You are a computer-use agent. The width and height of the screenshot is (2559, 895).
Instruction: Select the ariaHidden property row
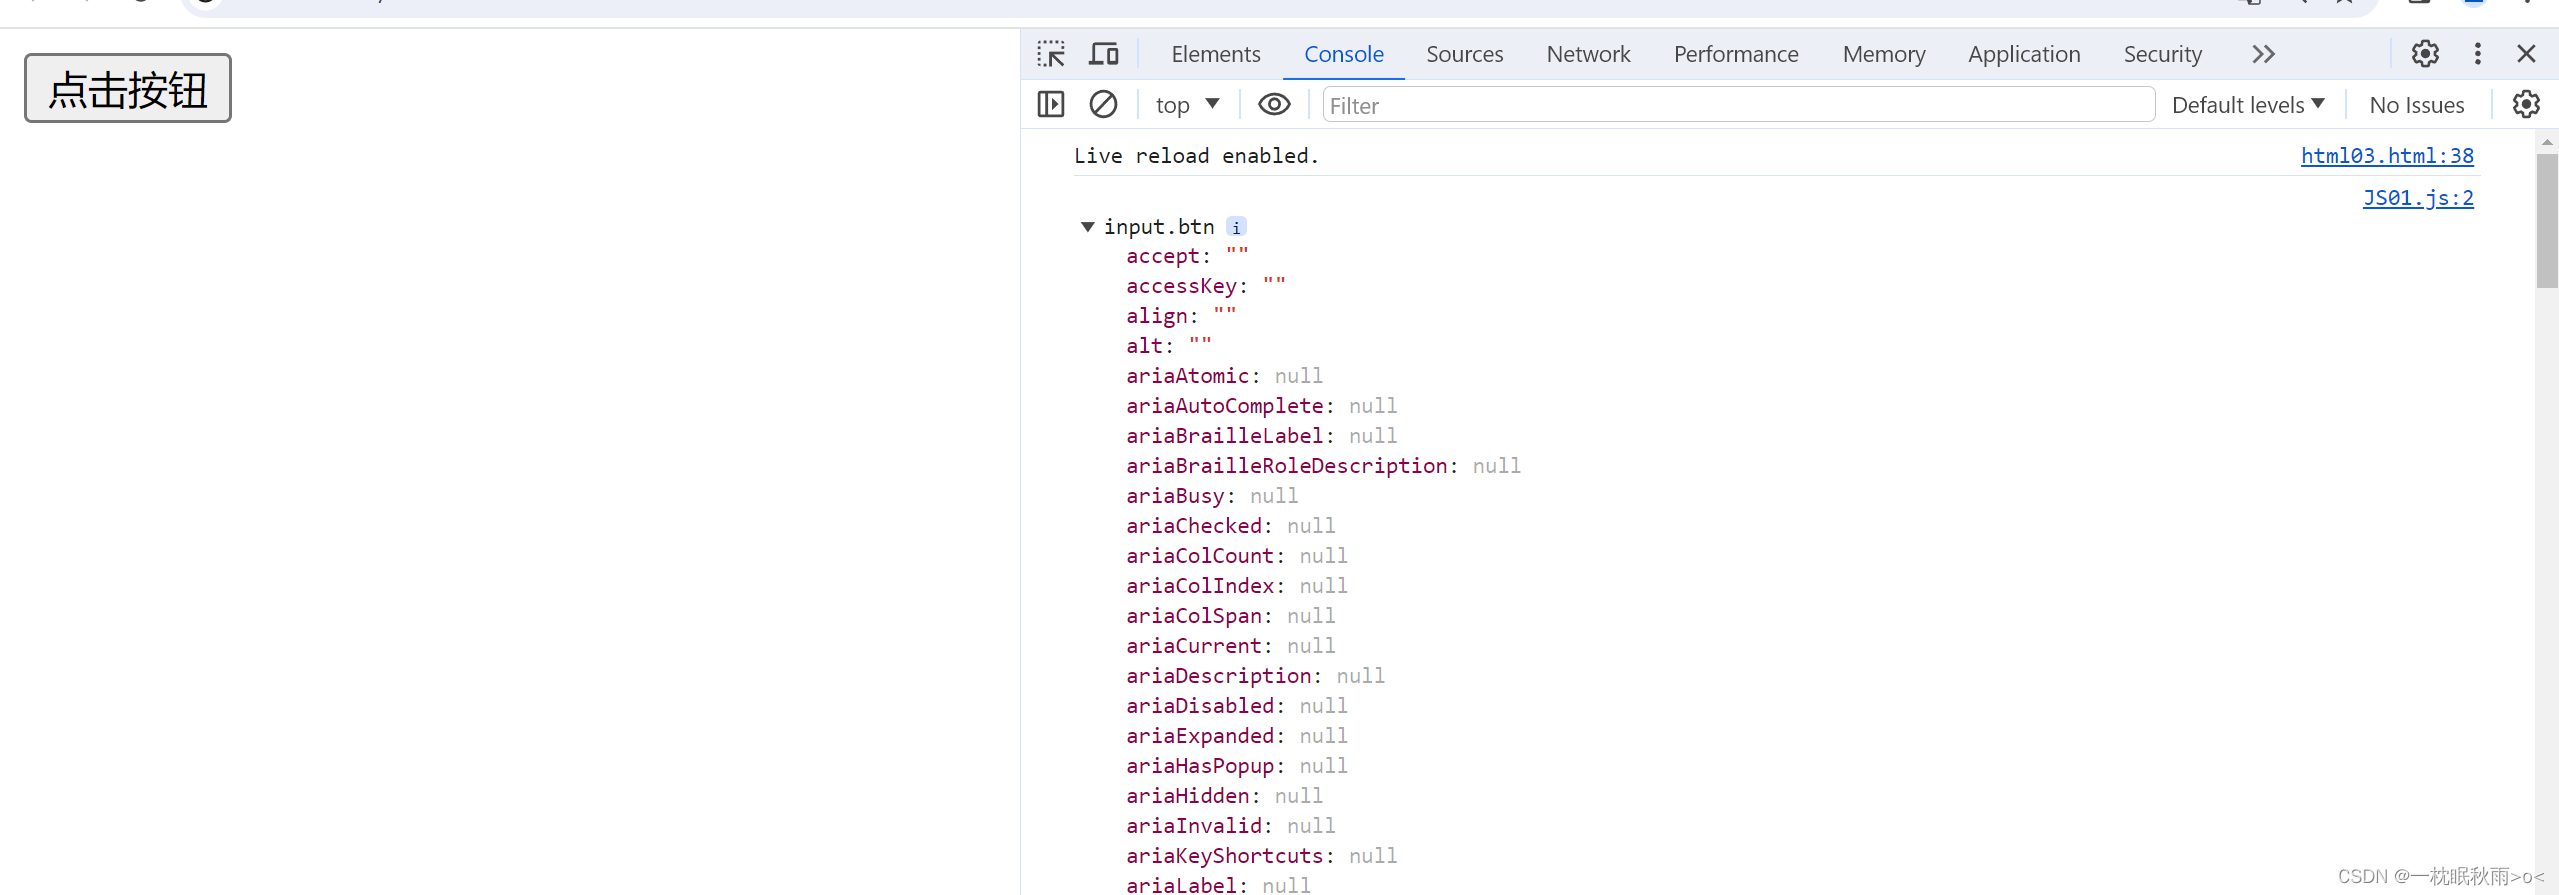[1225, 796]
